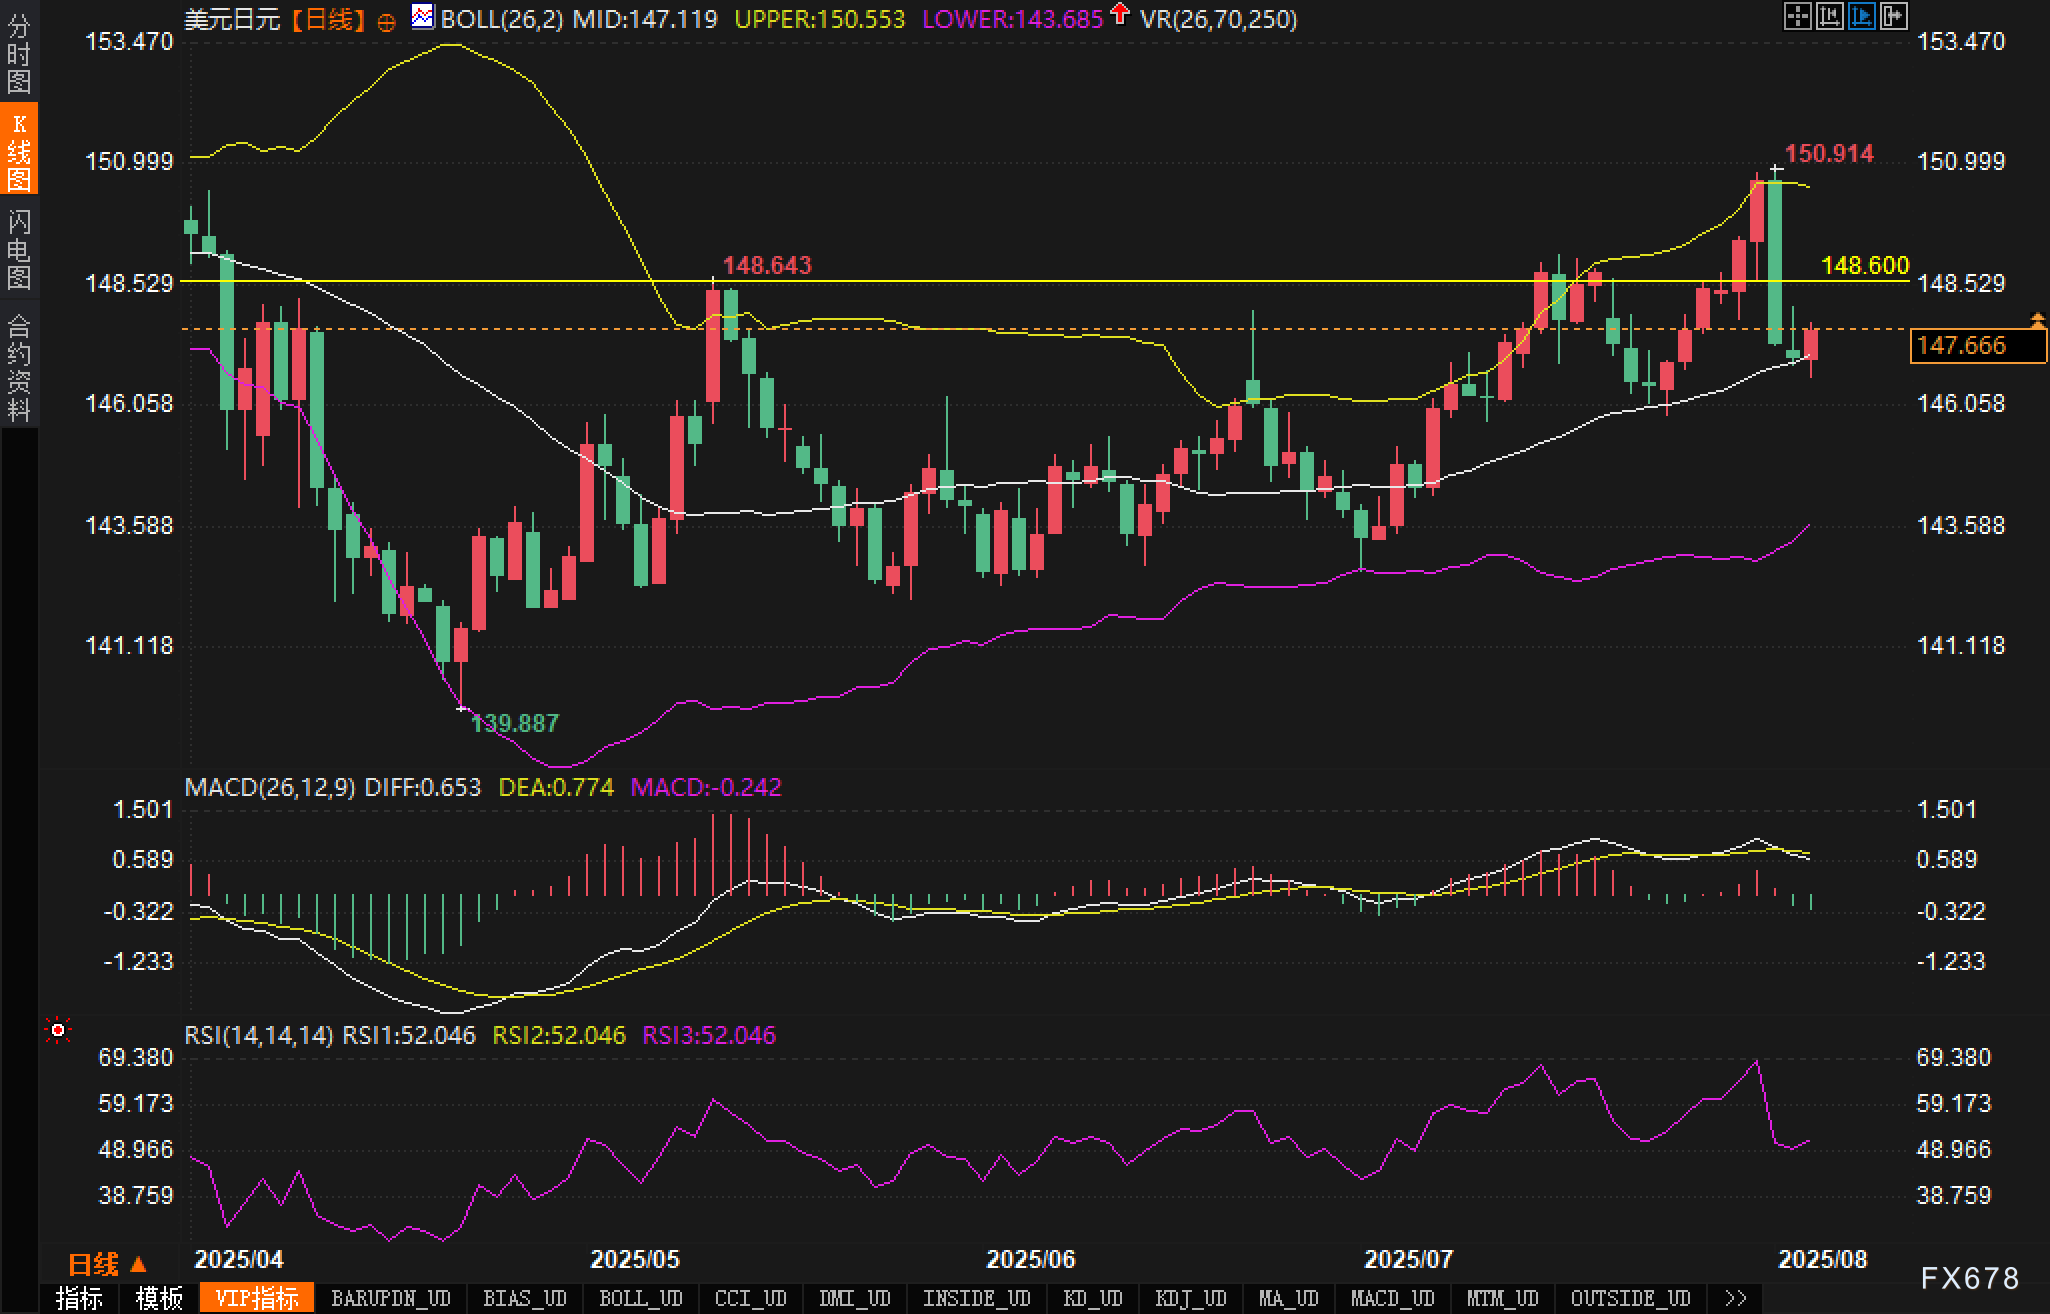Viewport: 2050px width, 1314px height.
Task: Click the orange circle icon after 日线 label
Action: tap(386, 22)
